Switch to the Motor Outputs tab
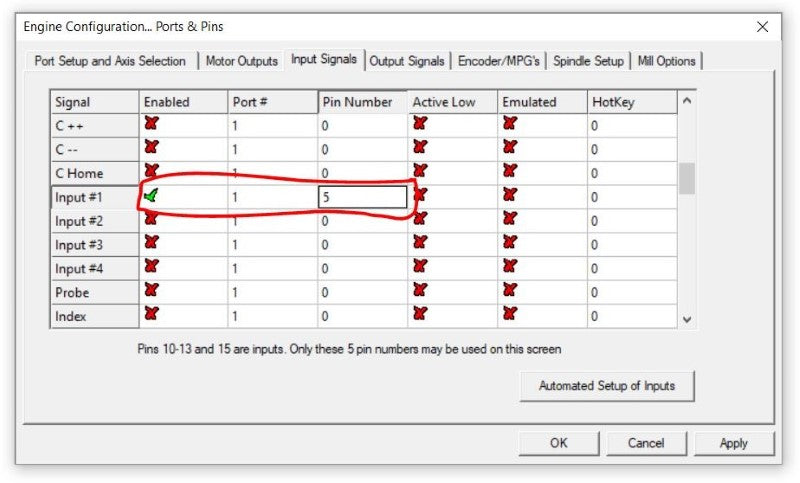 click(x=241, y=61)
